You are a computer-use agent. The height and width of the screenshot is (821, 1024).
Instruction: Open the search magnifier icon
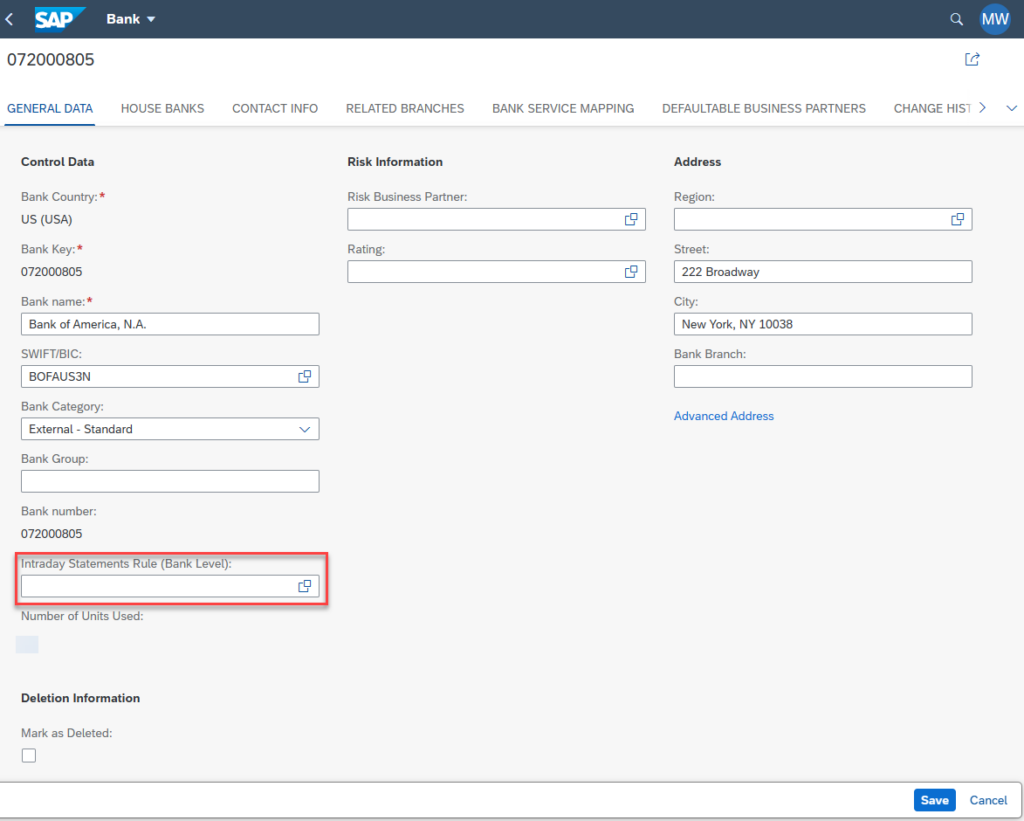(x=956, y=20)
